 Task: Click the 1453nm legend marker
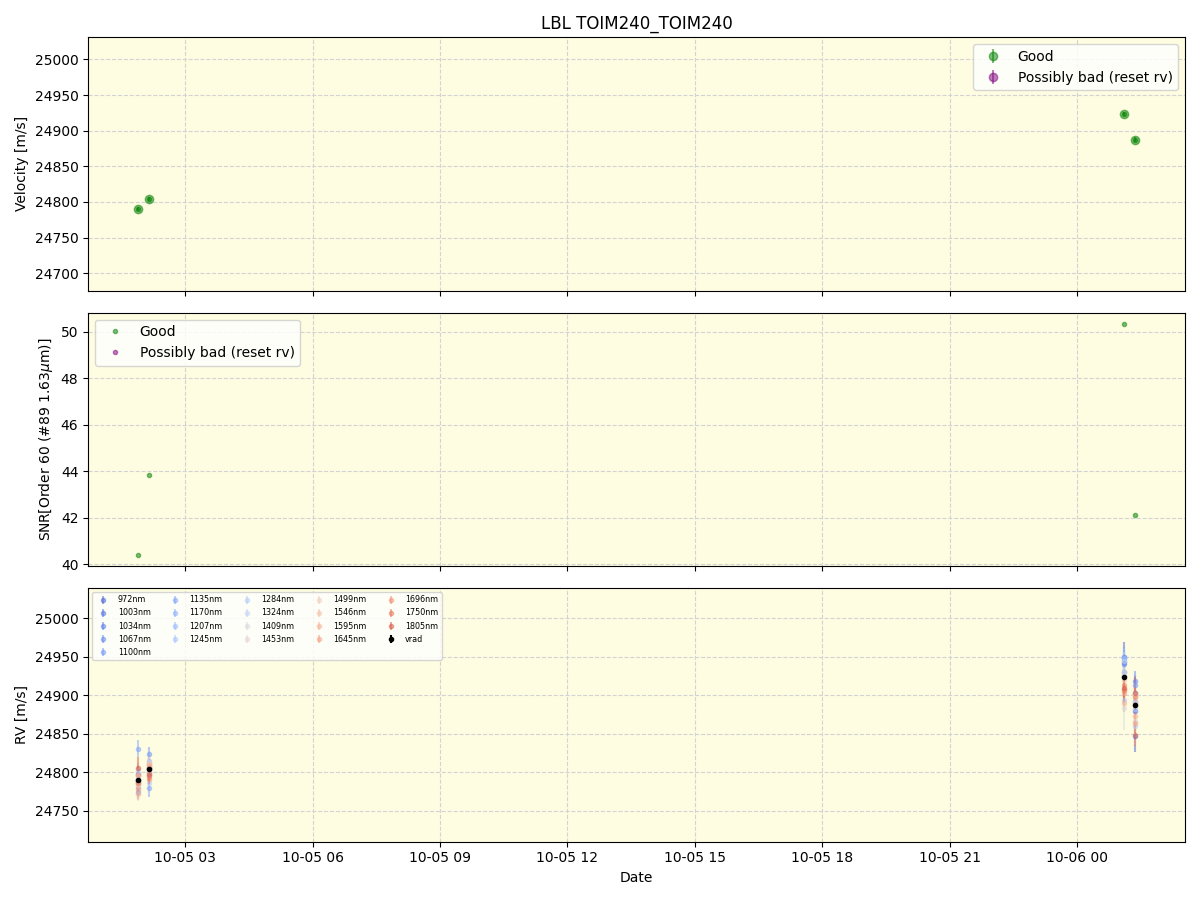pos(247,639)
